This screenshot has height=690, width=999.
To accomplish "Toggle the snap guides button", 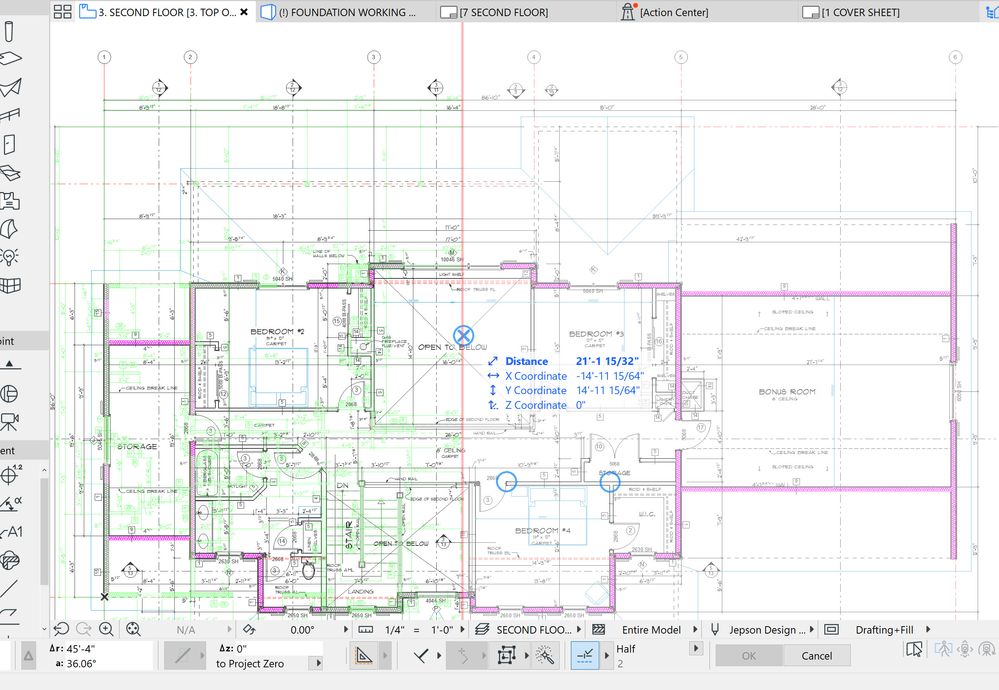I will 583,656.
